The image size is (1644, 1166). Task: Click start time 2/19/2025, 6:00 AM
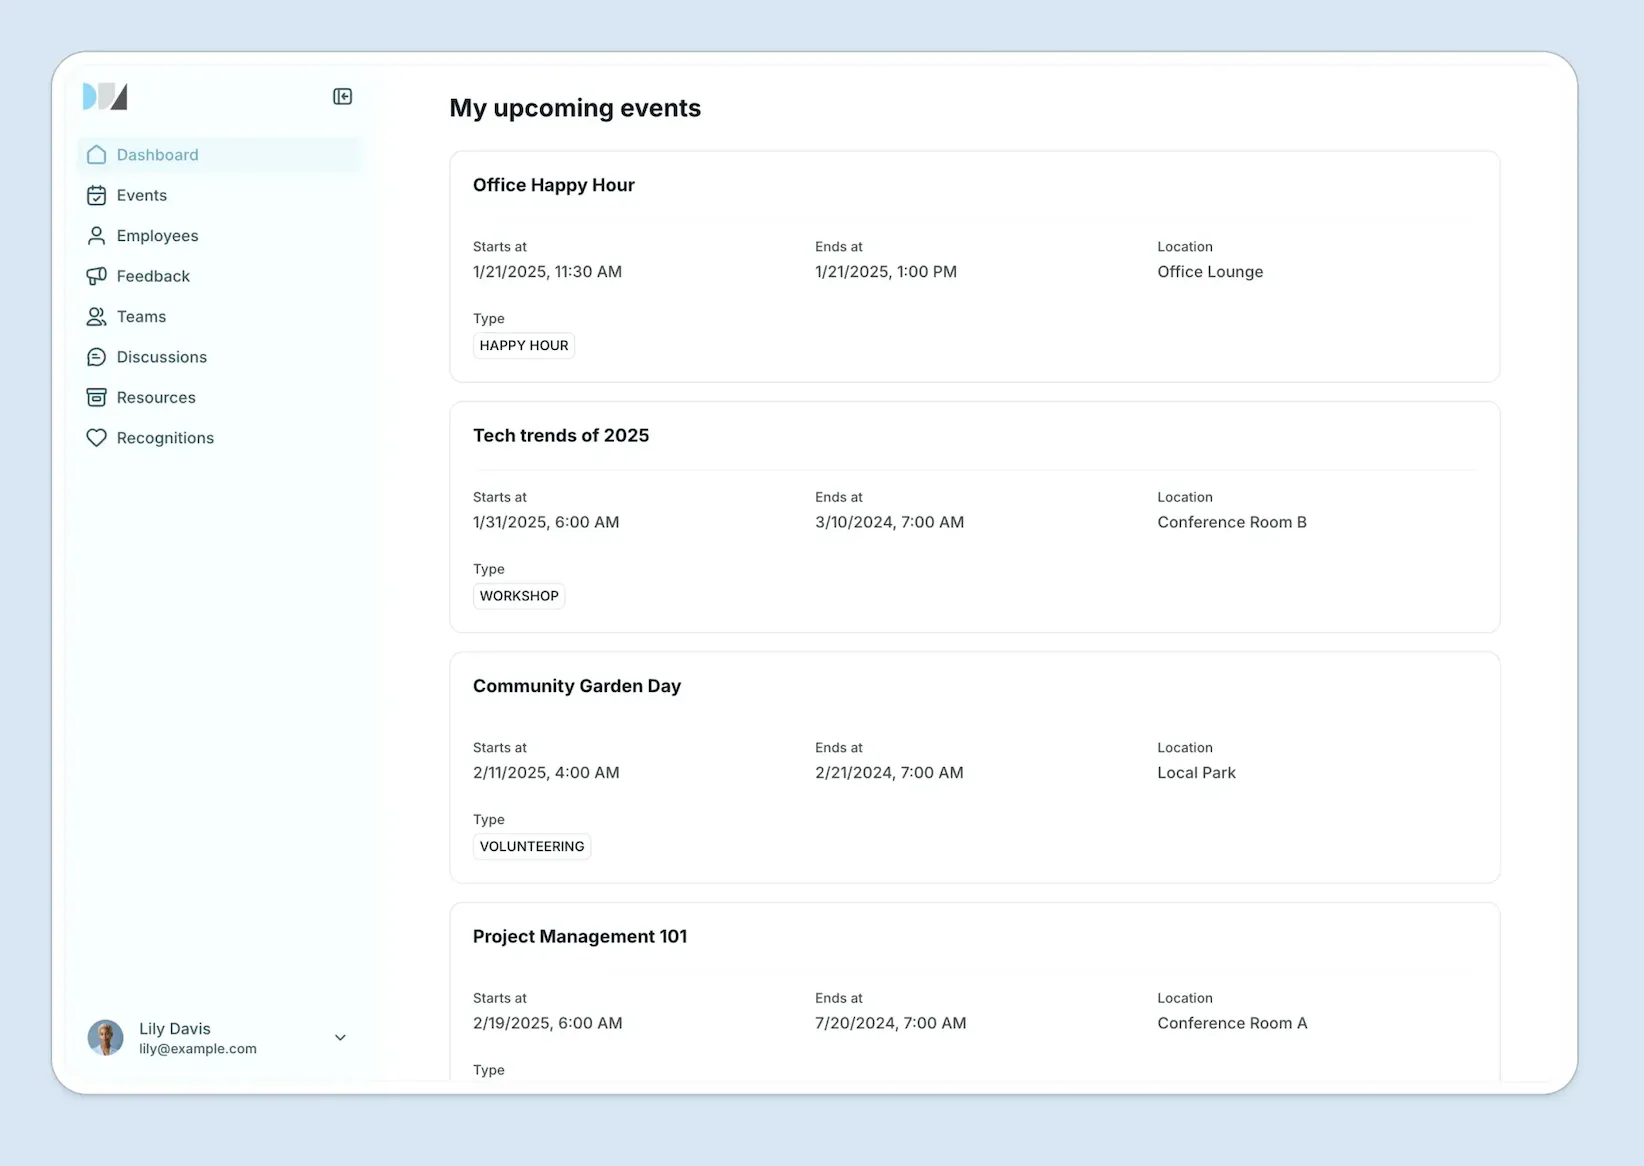pos(548,1024)
